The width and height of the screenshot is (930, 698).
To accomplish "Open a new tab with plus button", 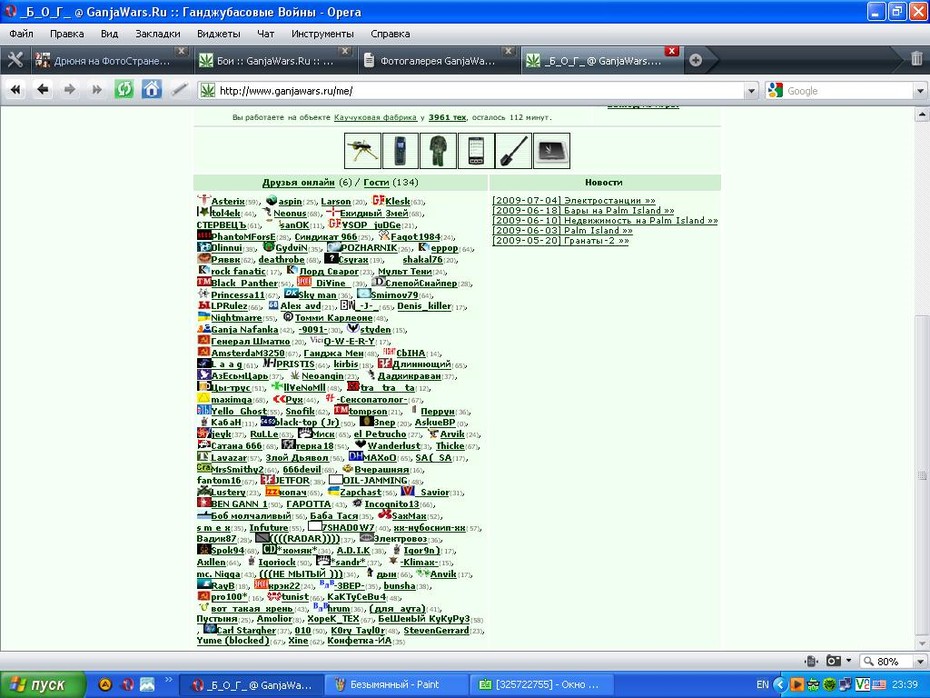I will (696, 60).
